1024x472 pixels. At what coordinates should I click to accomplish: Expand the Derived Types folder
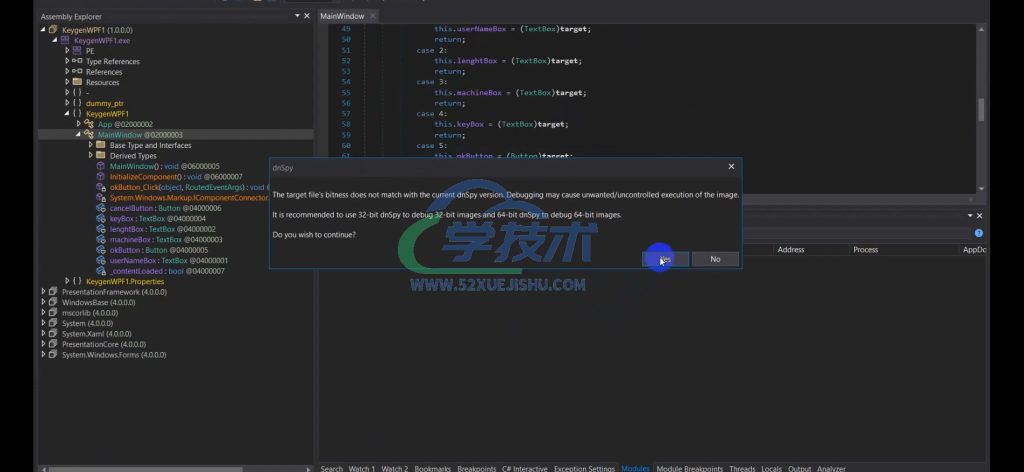pos(90,156)
